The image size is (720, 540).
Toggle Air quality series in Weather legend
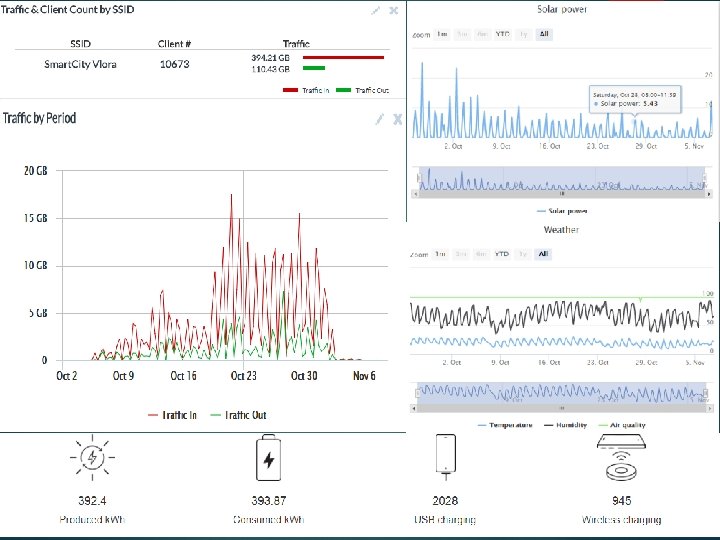tap(622, 425)
